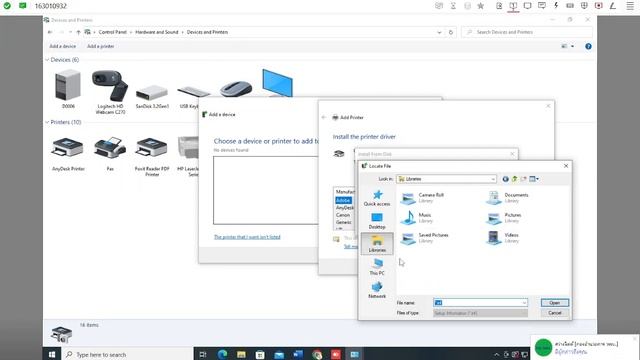
Task: Select the Documents library
Action: click(507, 198)
